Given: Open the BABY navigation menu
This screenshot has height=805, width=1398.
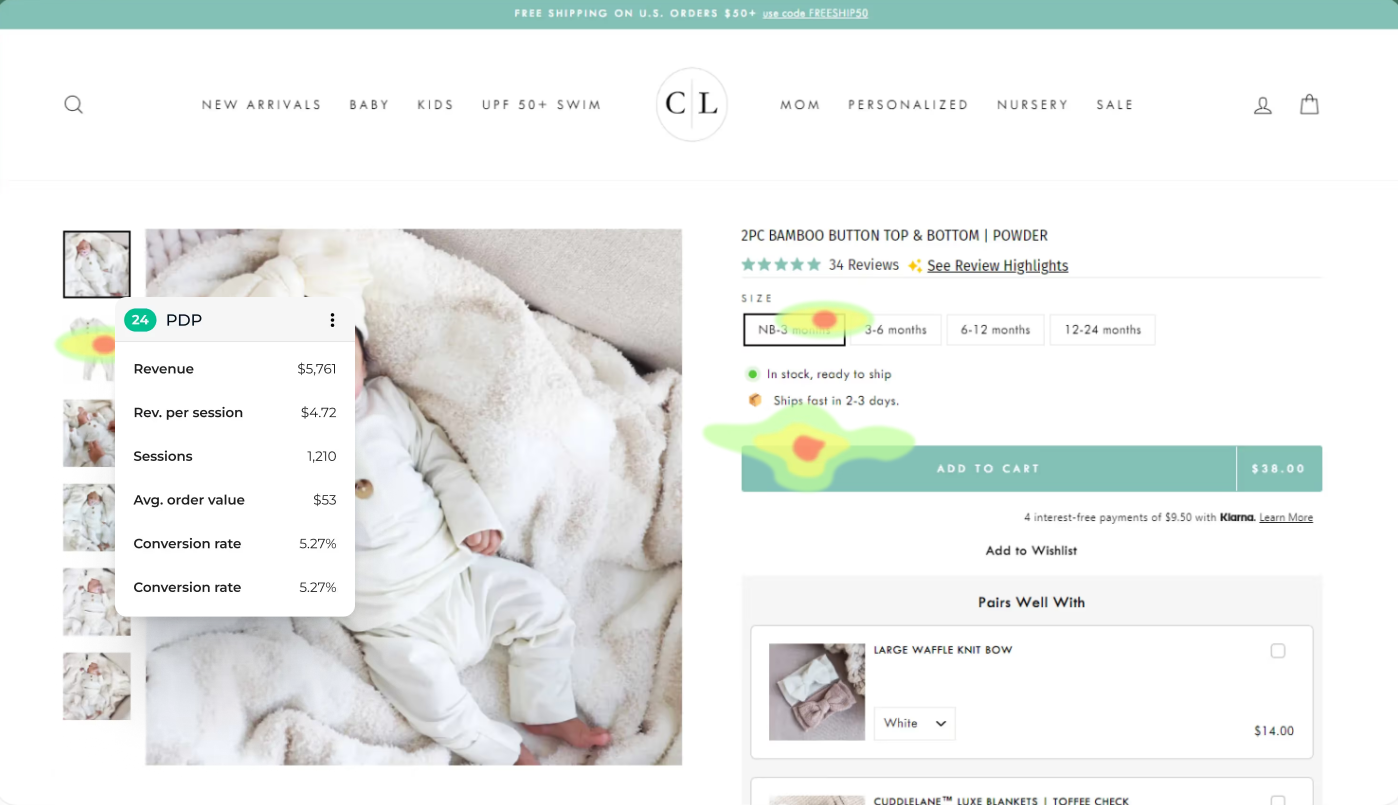Looking at the screenshot, I should tap(369, 105).
